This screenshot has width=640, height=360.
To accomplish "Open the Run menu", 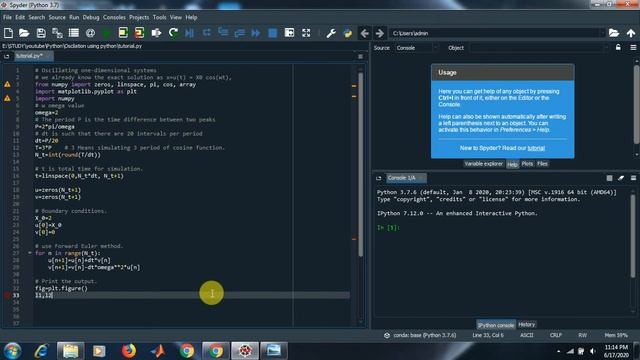I will click(74, 17).
